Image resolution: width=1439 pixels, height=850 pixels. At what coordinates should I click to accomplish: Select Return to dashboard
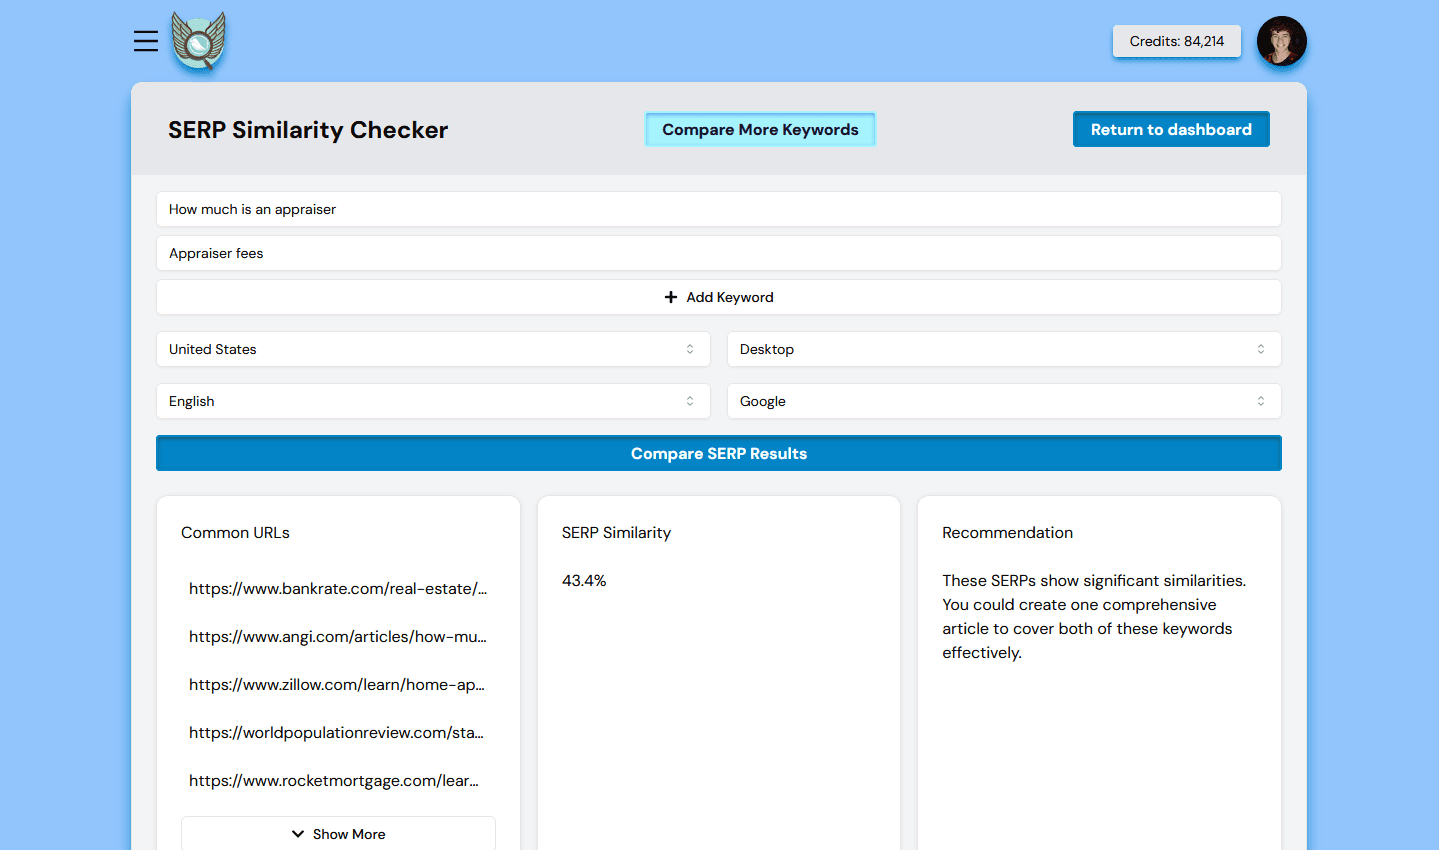[1171, 129]
